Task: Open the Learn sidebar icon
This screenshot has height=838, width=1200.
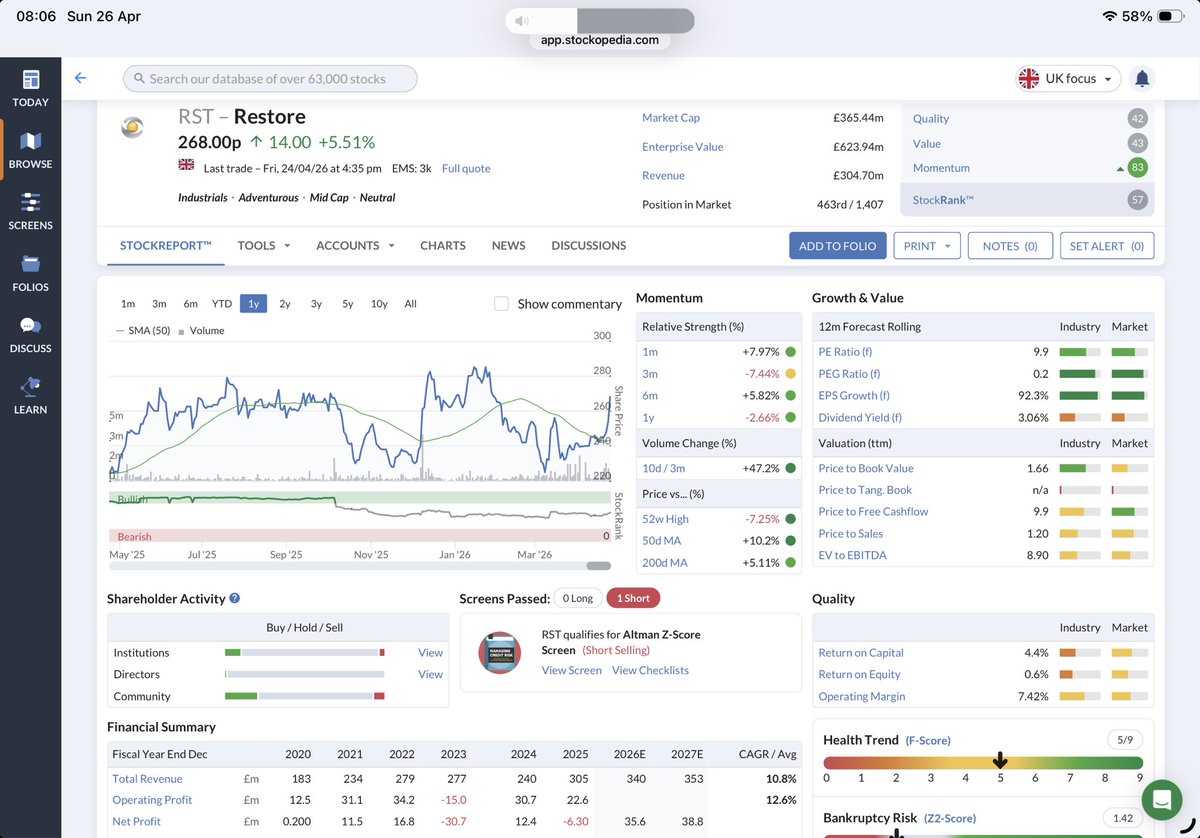Action: (30, 387)
